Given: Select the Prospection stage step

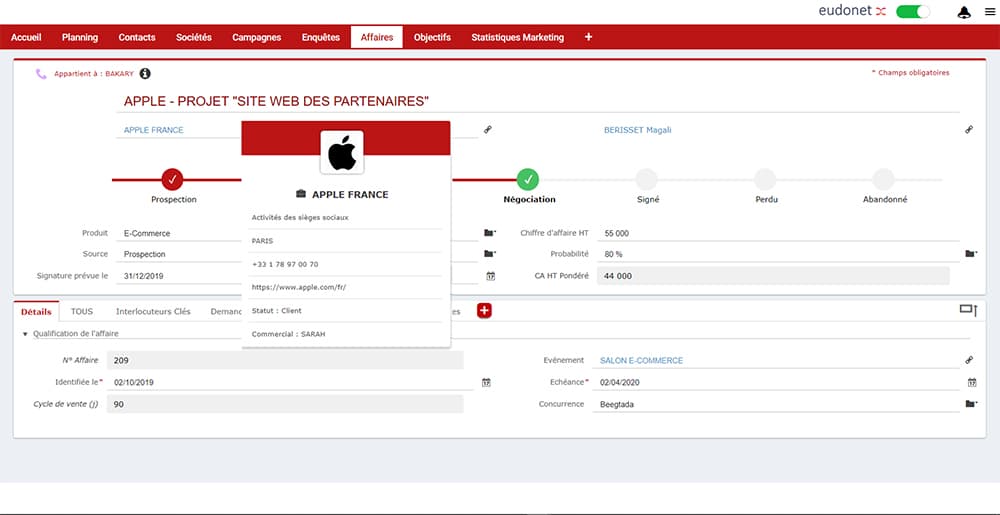Looking at the screenshot, I should [x=173, y=180].
